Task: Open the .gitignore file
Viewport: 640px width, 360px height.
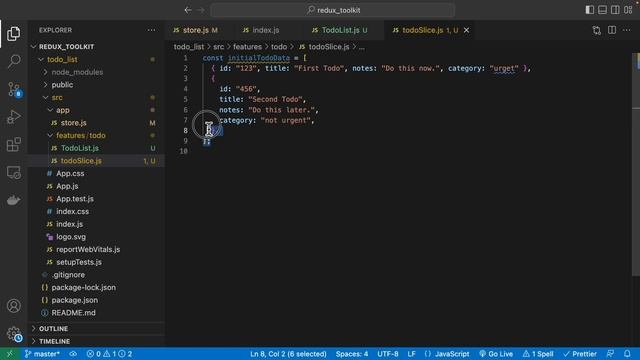Action: [x=68, y=275]
